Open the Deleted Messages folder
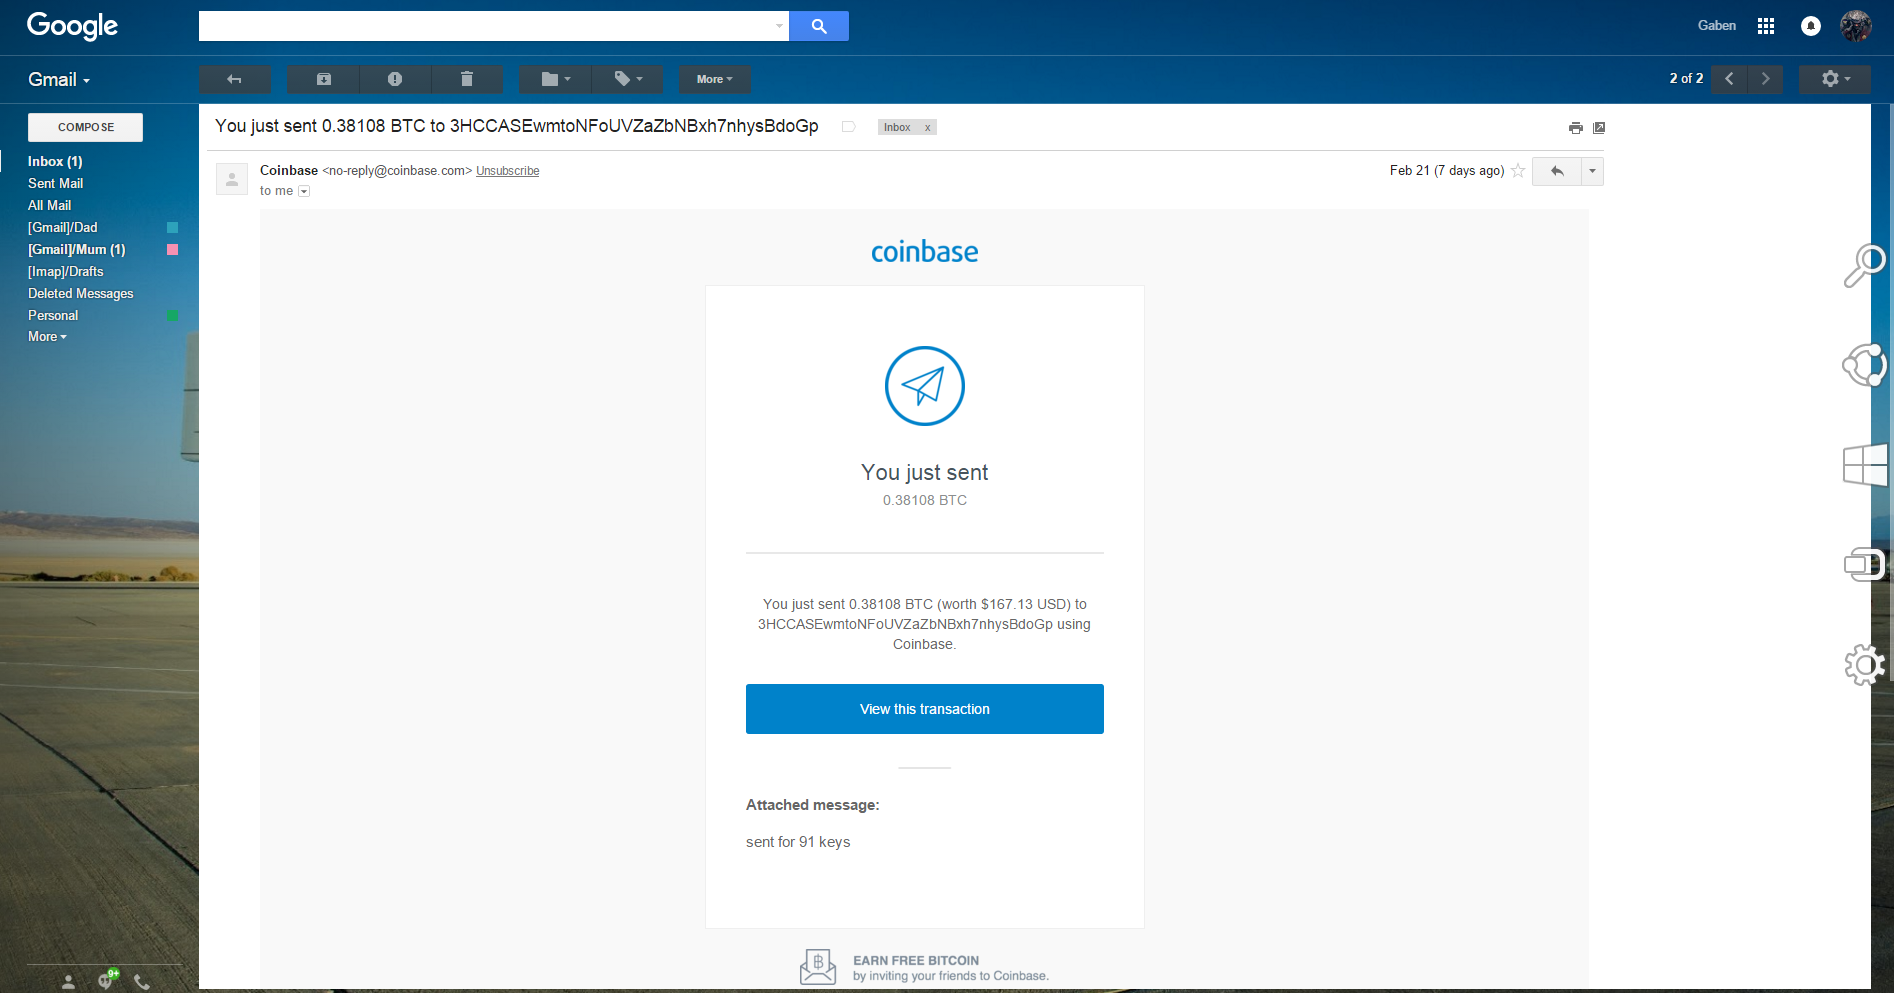 pos(81,293)
